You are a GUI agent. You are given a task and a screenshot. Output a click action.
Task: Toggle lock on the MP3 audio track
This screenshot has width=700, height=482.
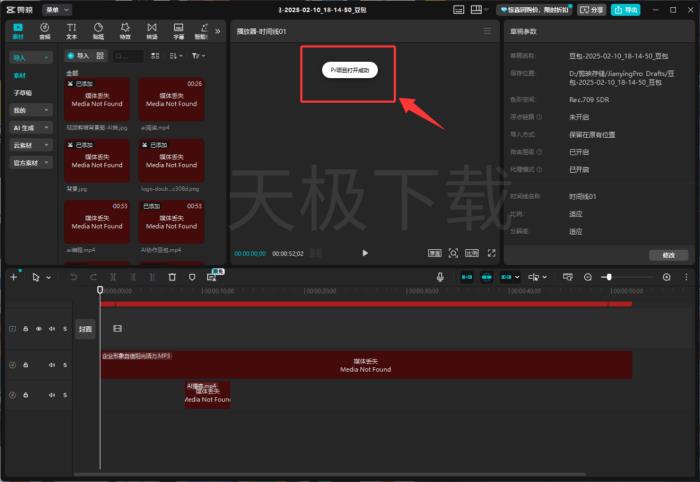point(26,365)
